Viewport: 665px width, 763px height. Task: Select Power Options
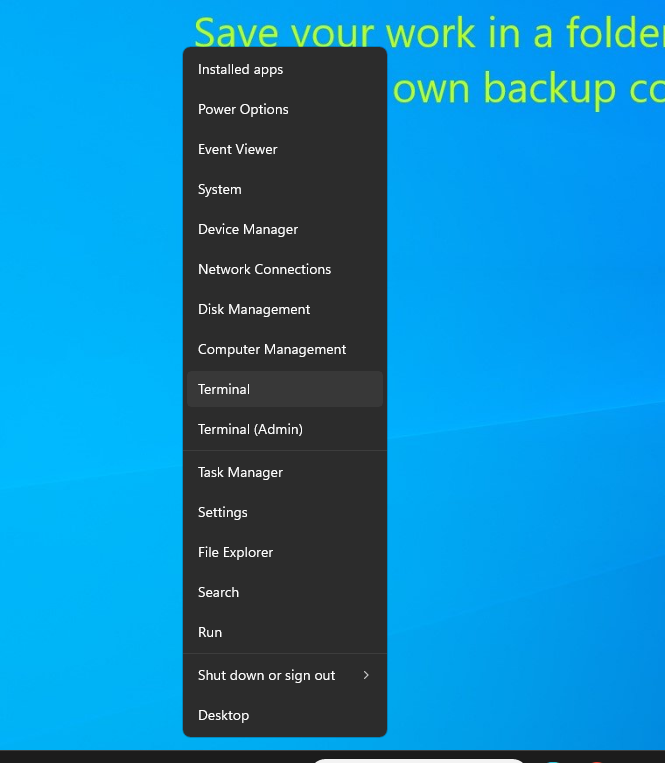pyautogui.click(x=243, y=109)
